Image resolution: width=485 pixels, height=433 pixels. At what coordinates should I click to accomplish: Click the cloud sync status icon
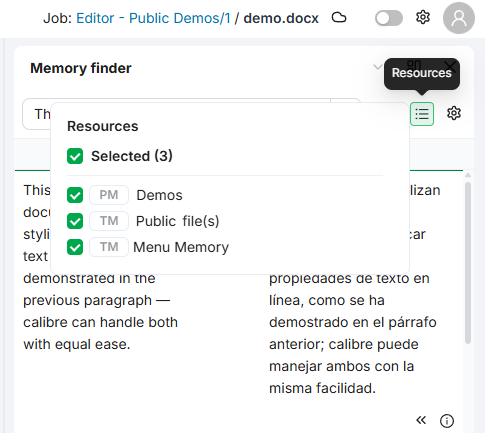(339, 17)
